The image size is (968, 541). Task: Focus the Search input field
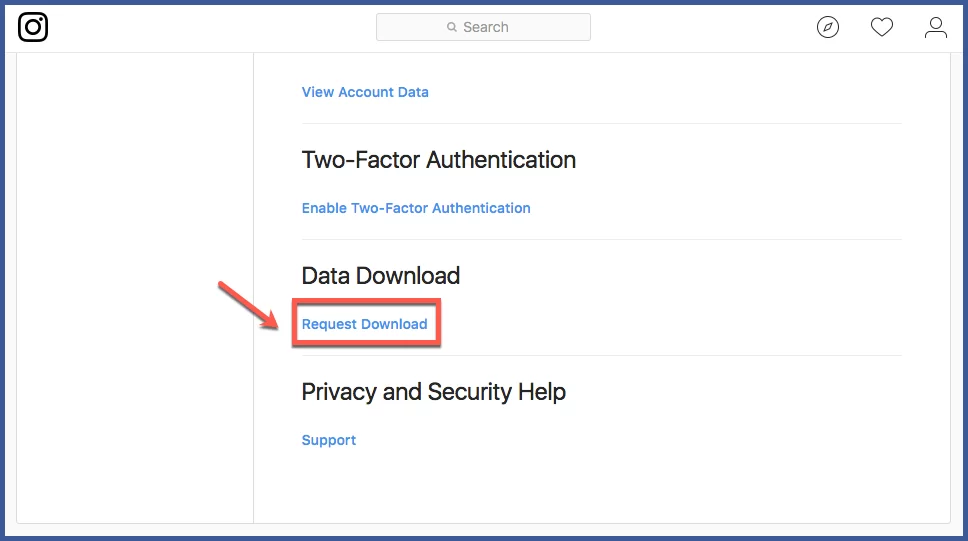[500, 27]
